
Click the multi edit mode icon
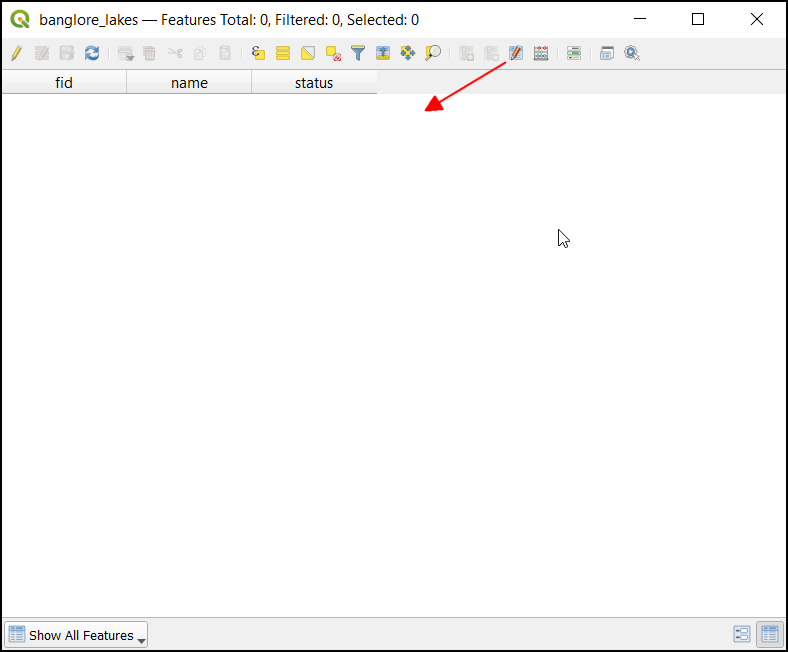tap(42, 53)
